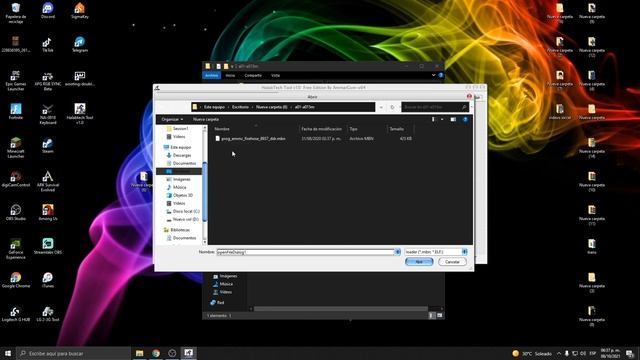Select Red in the background Explorer window

coord(218,302)
